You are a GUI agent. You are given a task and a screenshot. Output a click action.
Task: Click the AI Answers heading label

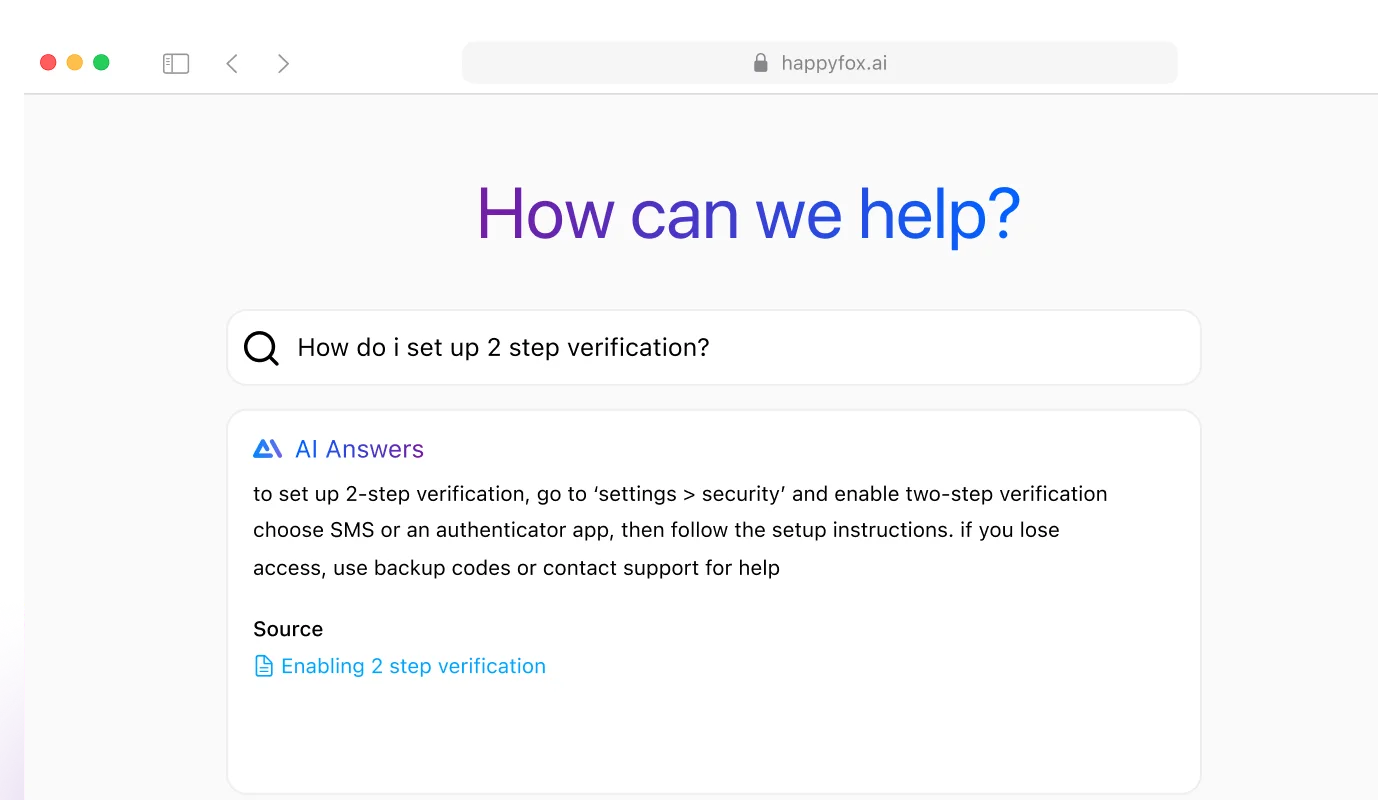(359, 449)
